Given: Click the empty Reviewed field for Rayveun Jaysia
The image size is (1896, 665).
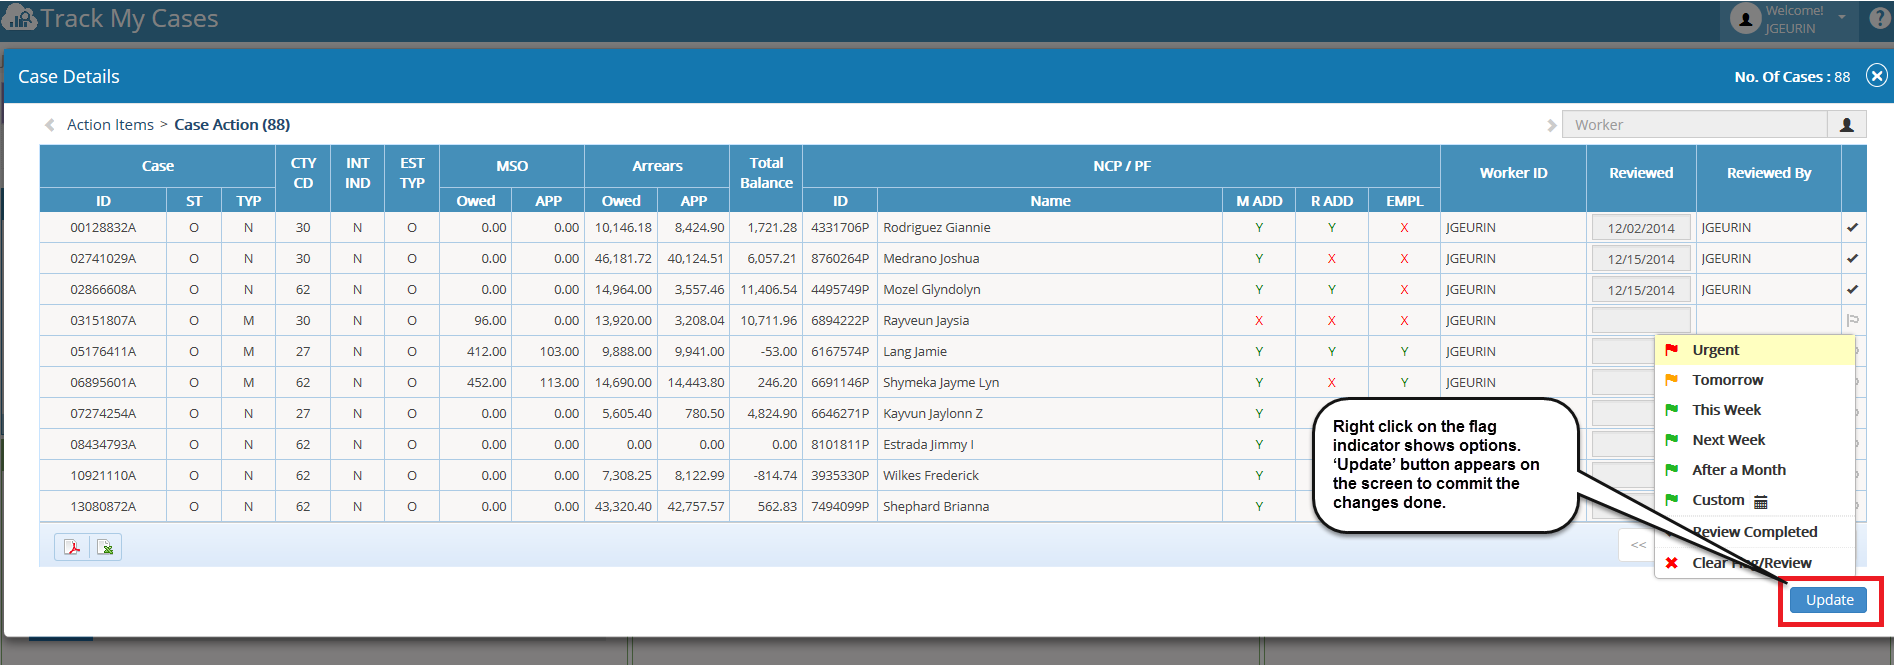Looking at the screenshot, I should (1641, 321).
